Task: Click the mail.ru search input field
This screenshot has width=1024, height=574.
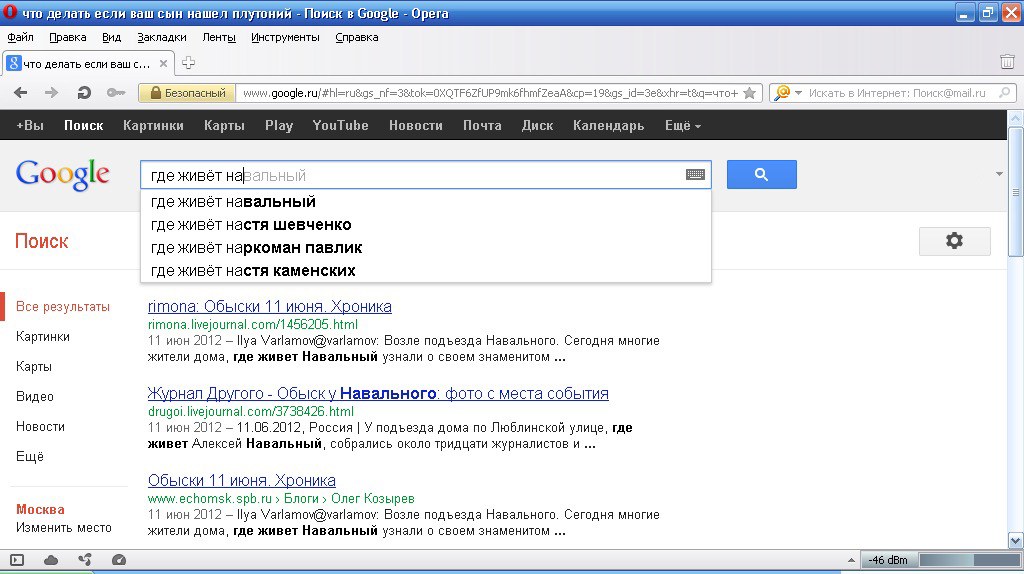Action: pos(897,93)
